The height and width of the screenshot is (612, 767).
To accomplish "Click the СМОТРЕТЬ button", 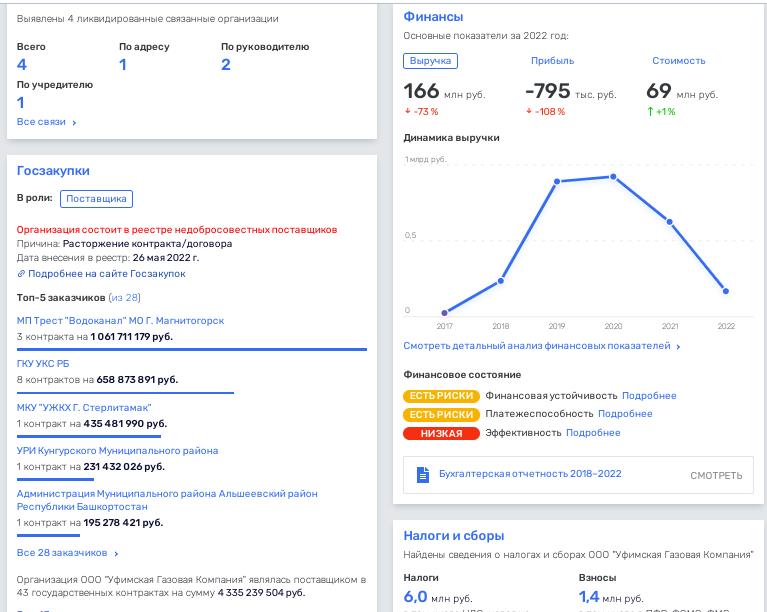I will 716,476.
